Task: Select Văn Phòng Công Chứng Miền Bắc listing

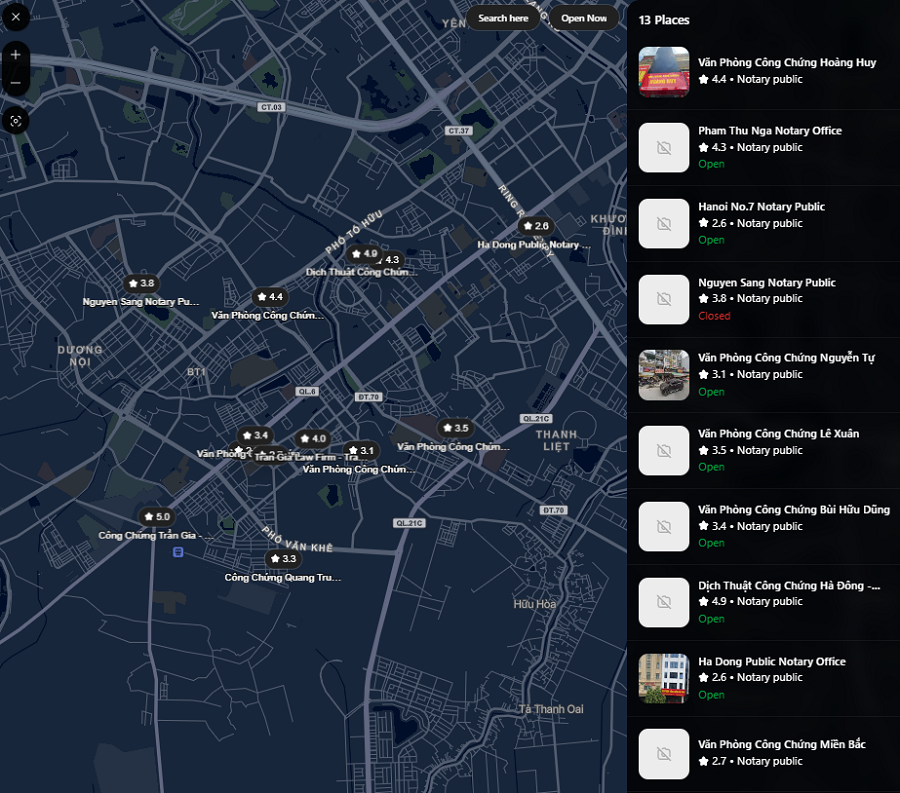Action: pyautogui.click(x=781, y=745)
